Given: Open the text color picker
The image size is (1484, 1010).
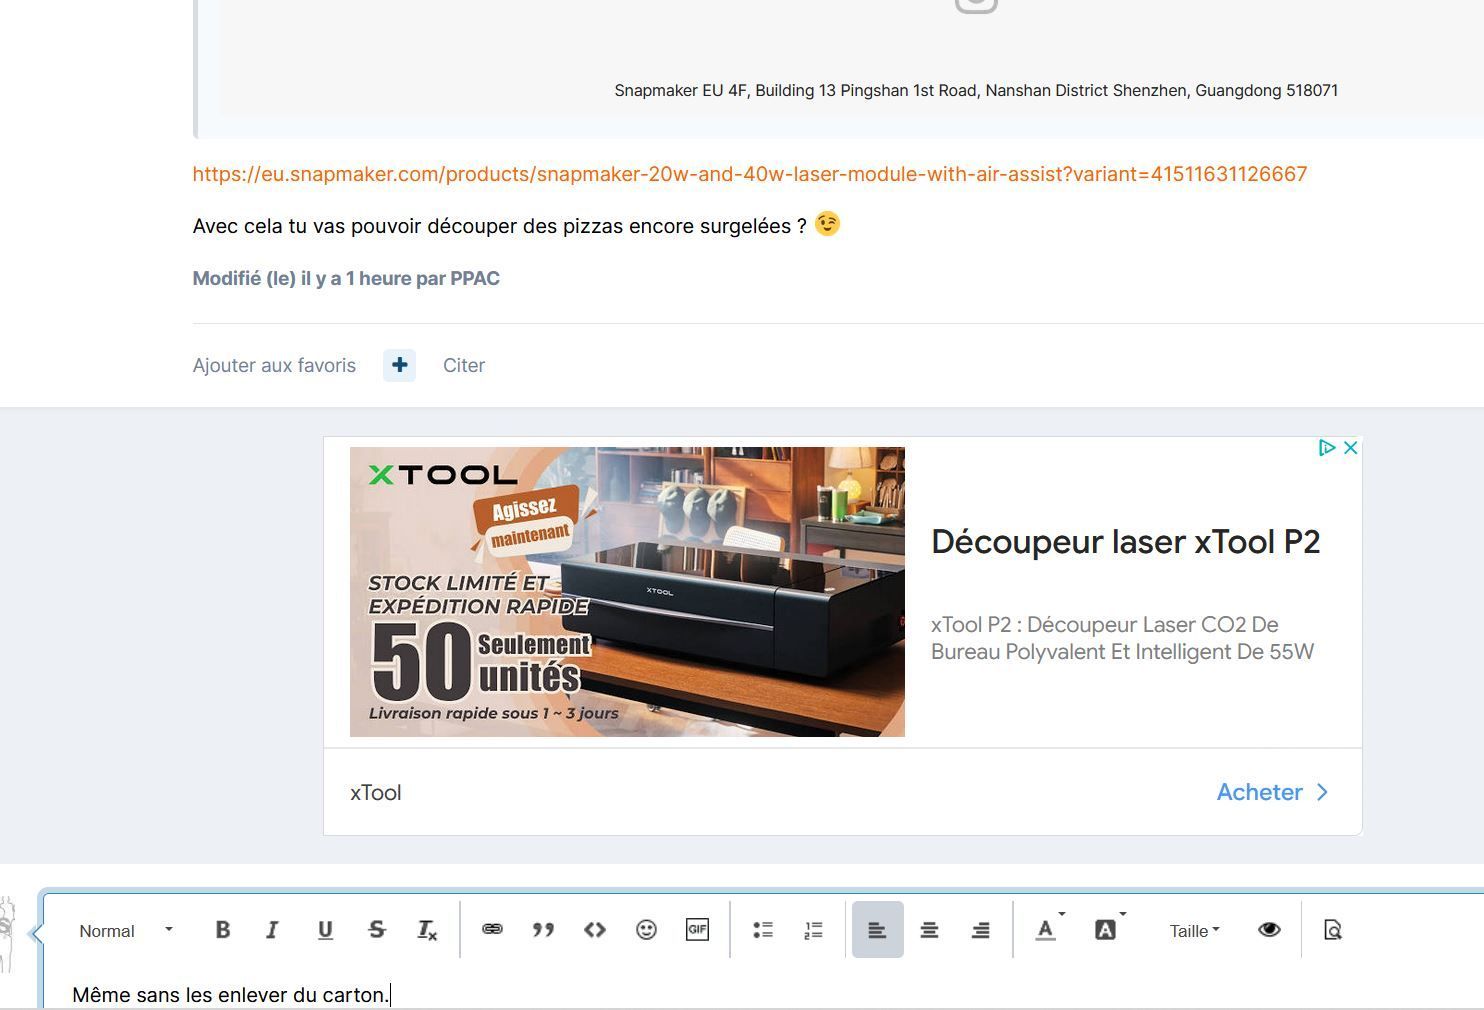Looking at the screenshot, I should (x=1047, y=930).
